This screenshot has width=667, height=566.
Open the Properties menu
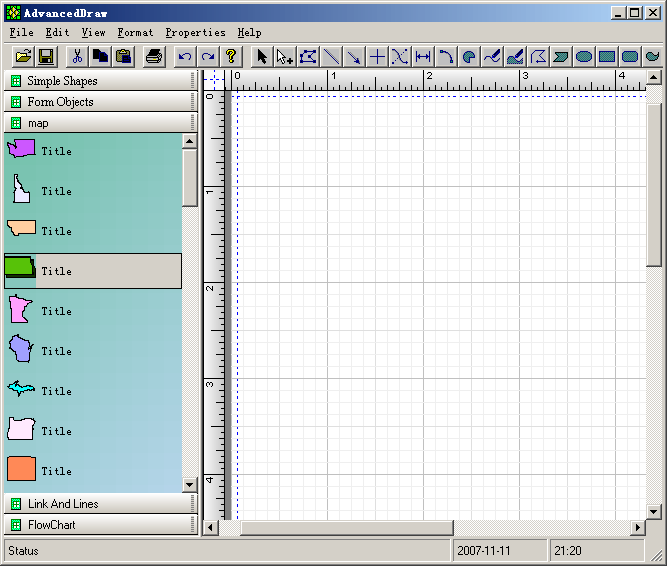(x=195, y=33)
